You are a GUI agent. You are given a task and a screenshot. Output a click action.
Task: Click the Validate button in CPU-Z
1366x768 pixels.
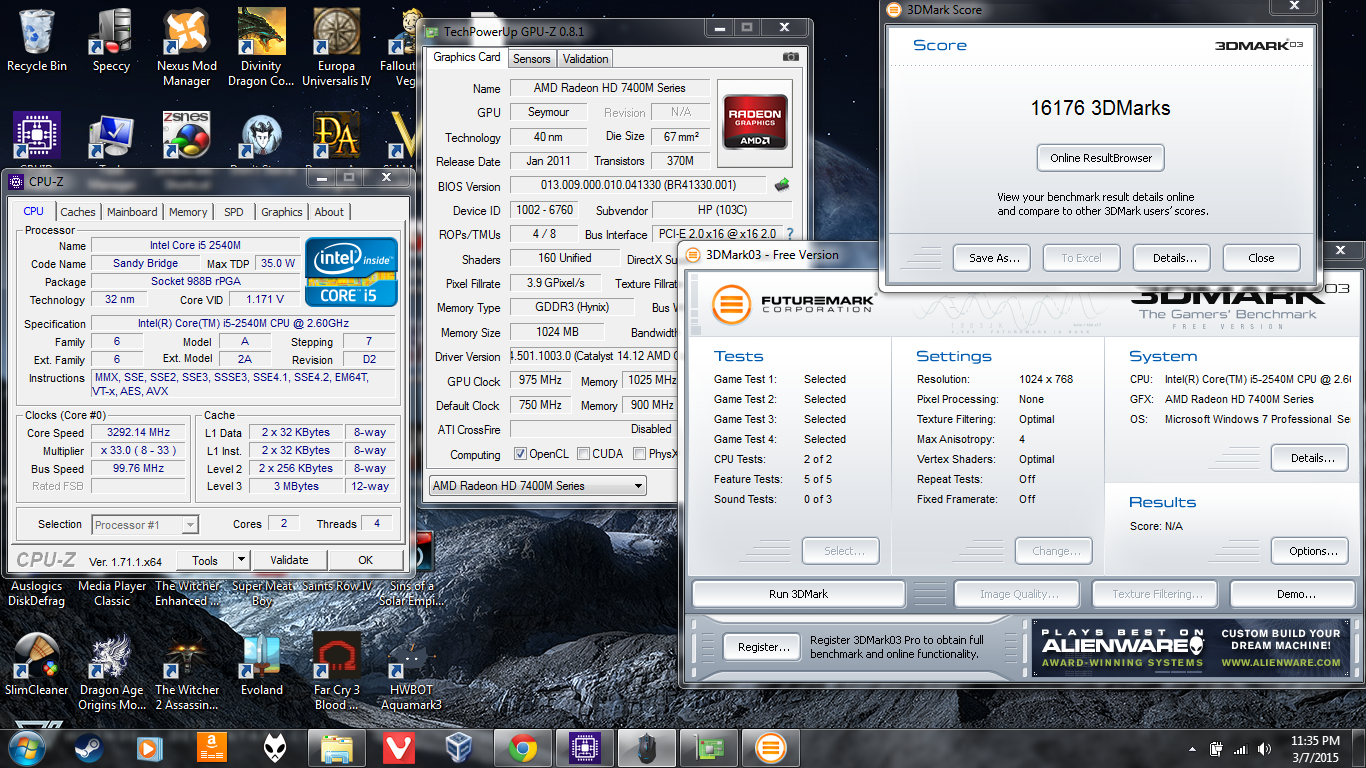click(289, 560)
